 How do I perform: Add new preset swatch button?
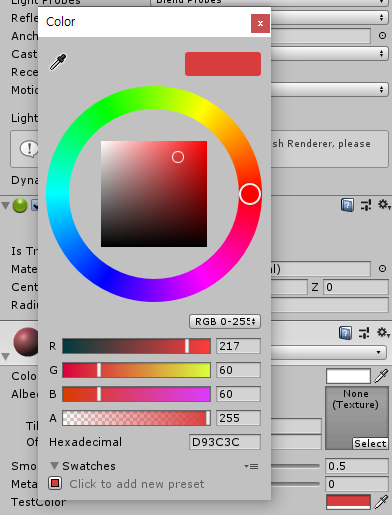click(x=55, y=483)
